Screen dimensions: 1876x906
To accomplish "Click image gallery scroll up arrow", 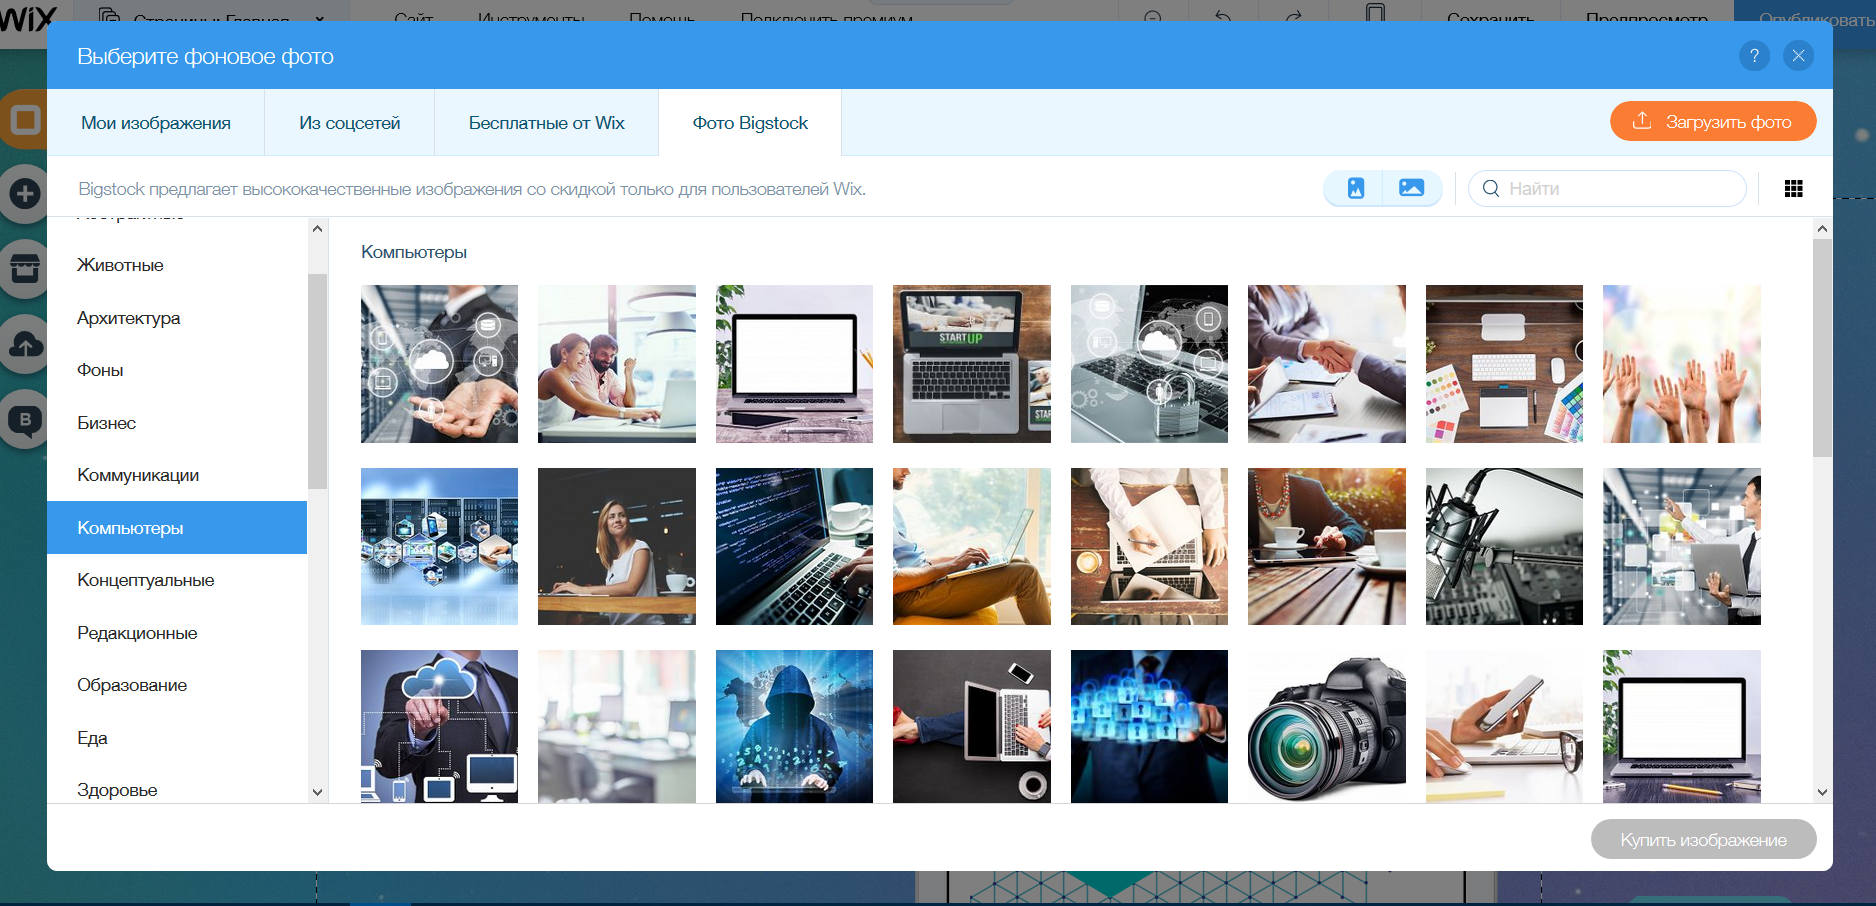I will 1822,229.
